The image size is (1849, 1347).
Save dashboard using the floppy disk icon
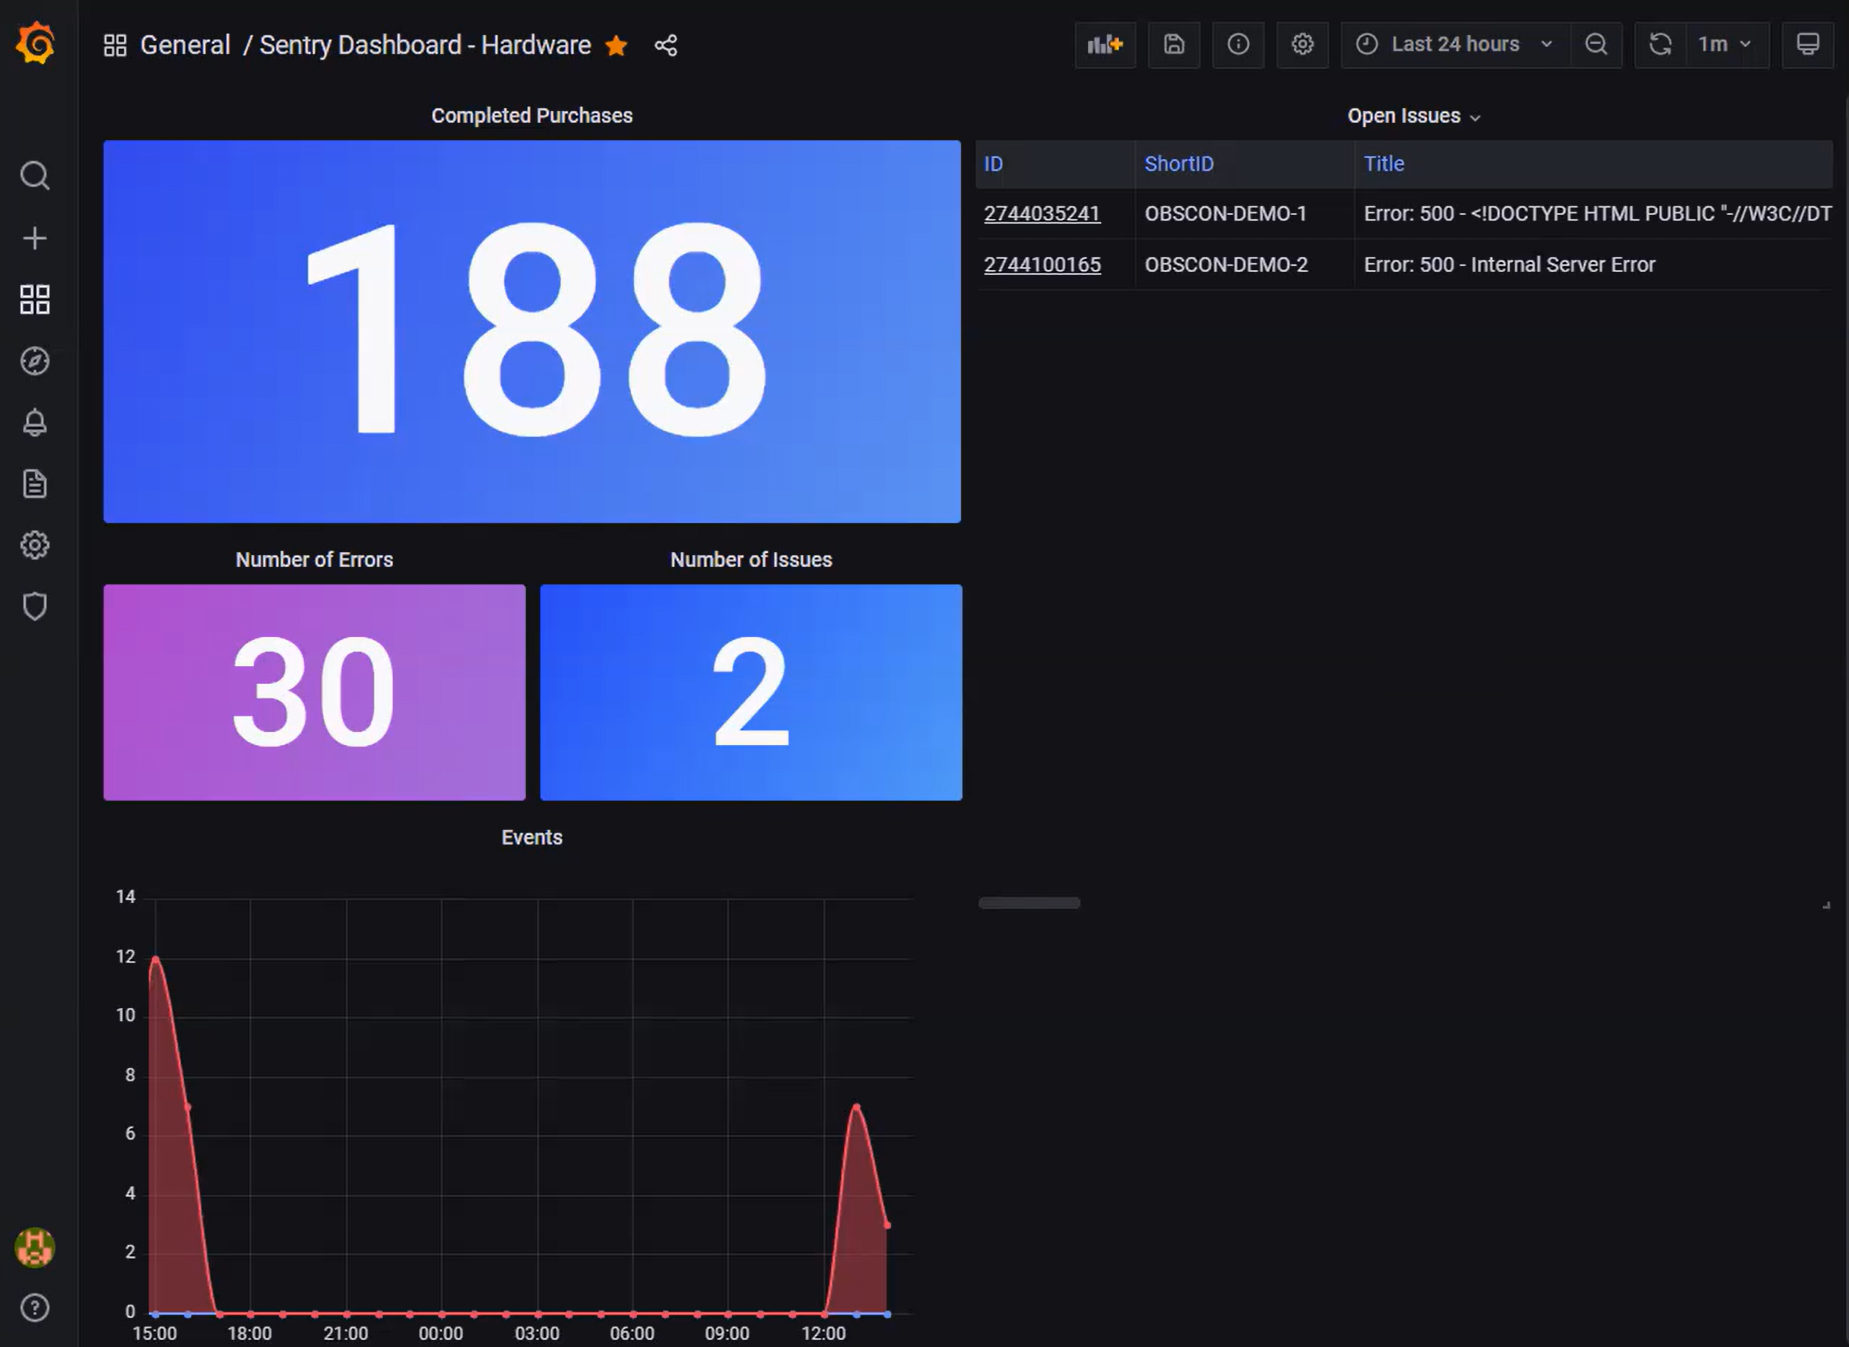[1174, 44]
